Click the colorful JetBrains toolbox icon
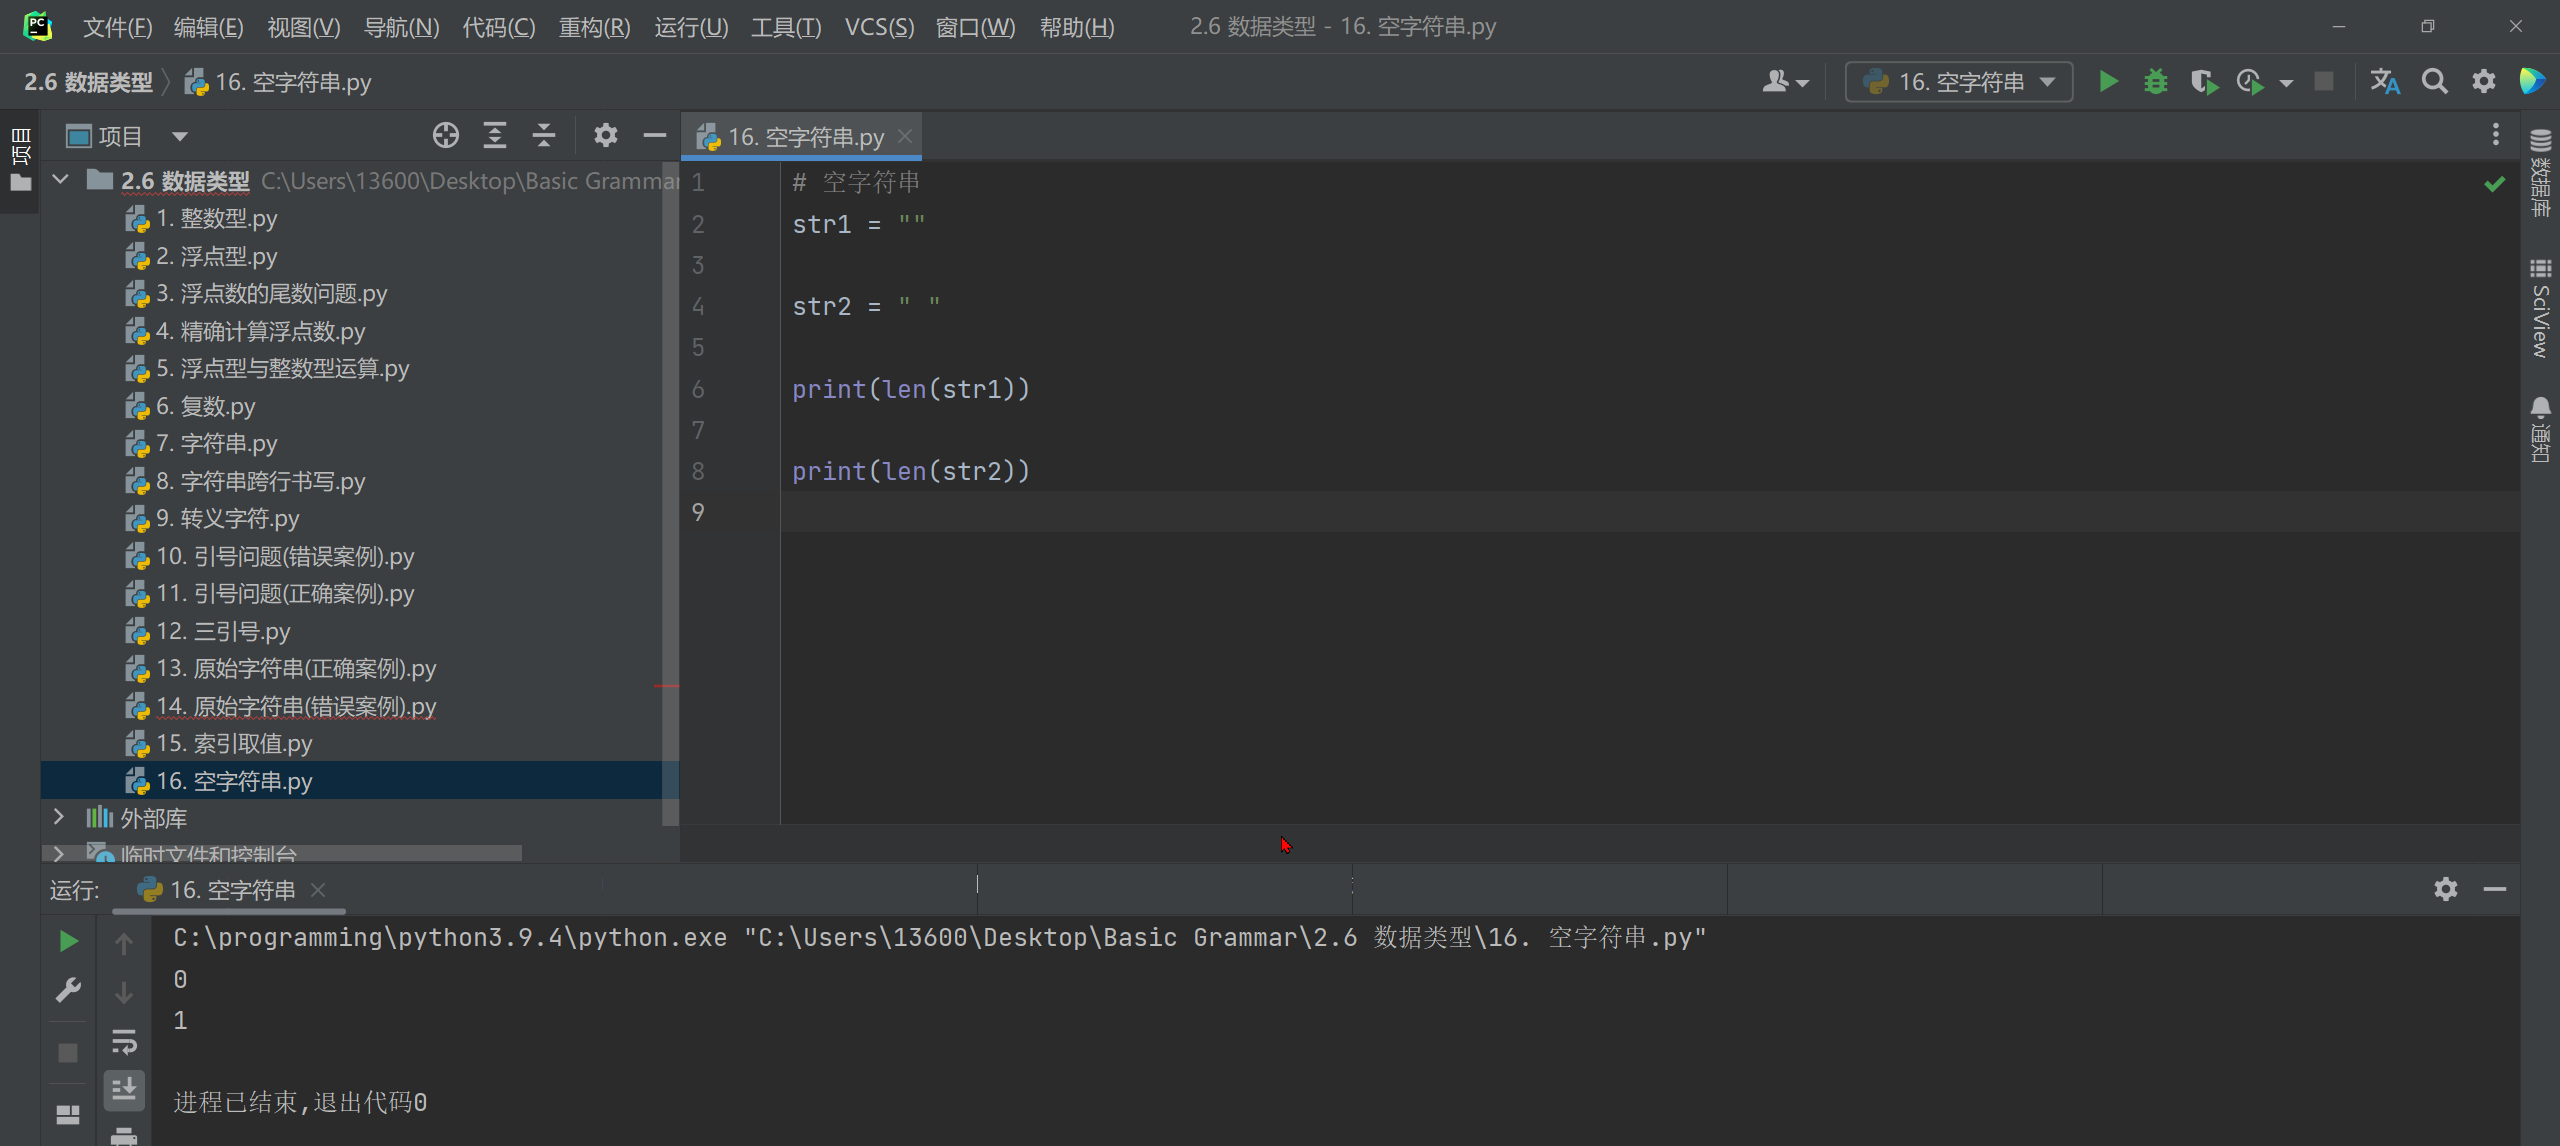Screen dimensions: 2560x1146 (x=2532, y=82)
